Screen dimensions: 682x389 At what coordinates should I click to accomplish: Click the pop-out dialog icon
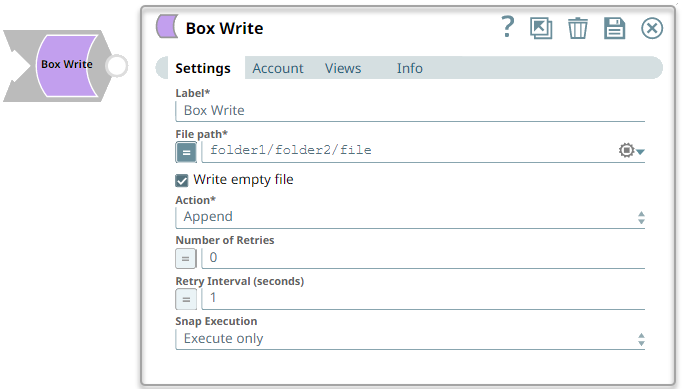point(541,28)
